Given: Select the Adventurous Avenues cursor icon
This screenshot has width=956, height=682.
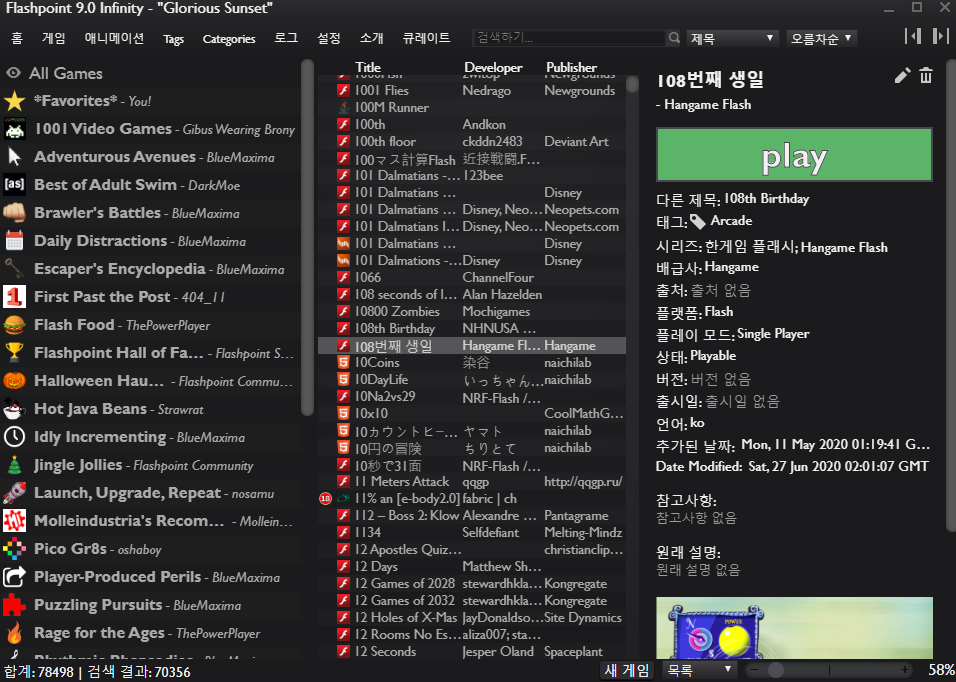Looking at the screenshot, I should [x=15, y=157].
